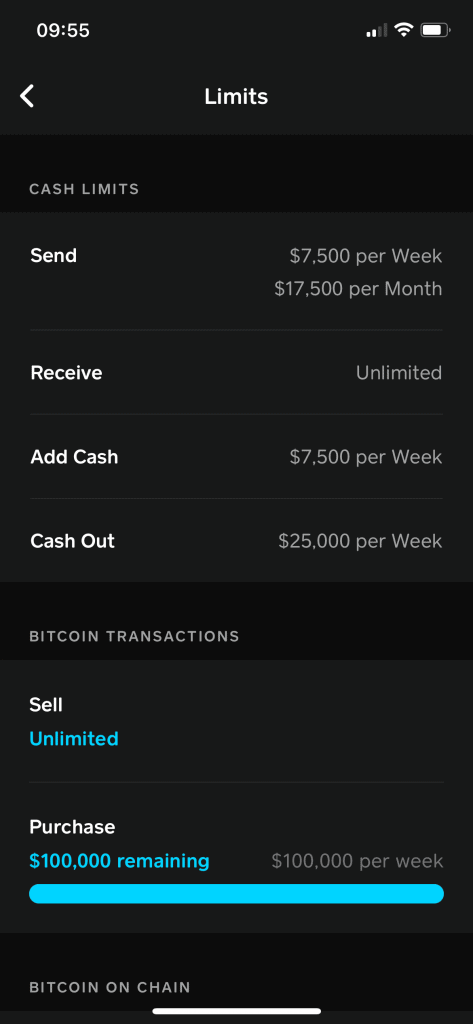Tap the cellular signal bars icon

377,30
